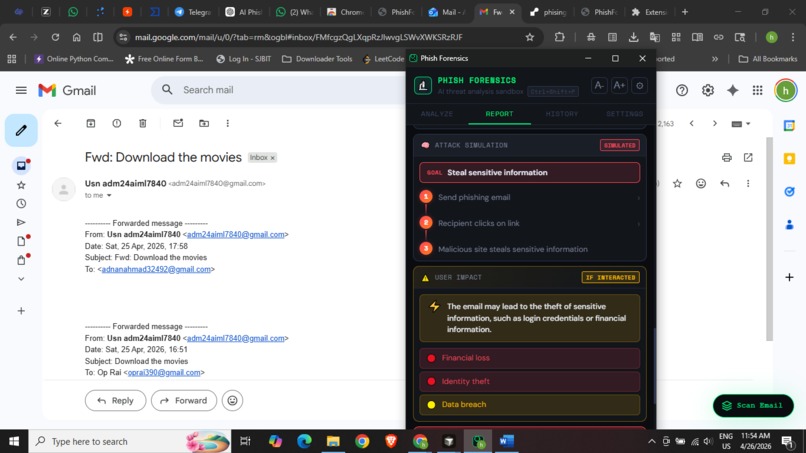Open Gmail main menu hamburger icon

tap(21, 90)
